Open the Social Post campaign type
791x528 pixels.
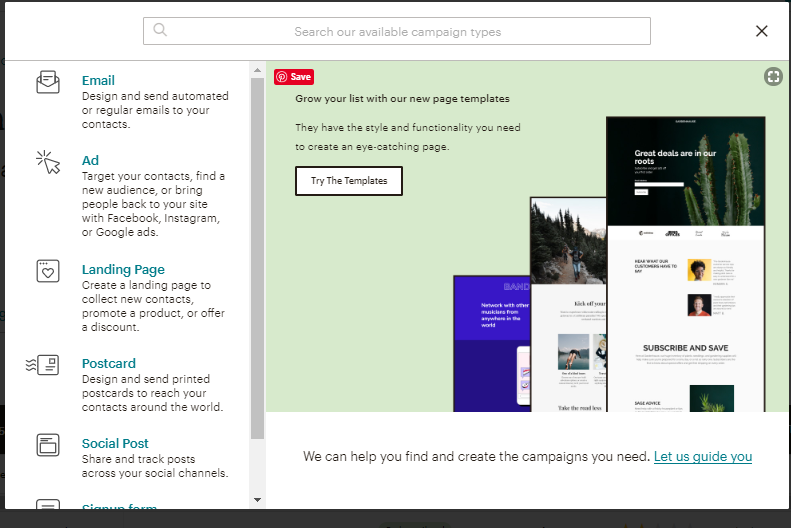click(x=115, y=443)
